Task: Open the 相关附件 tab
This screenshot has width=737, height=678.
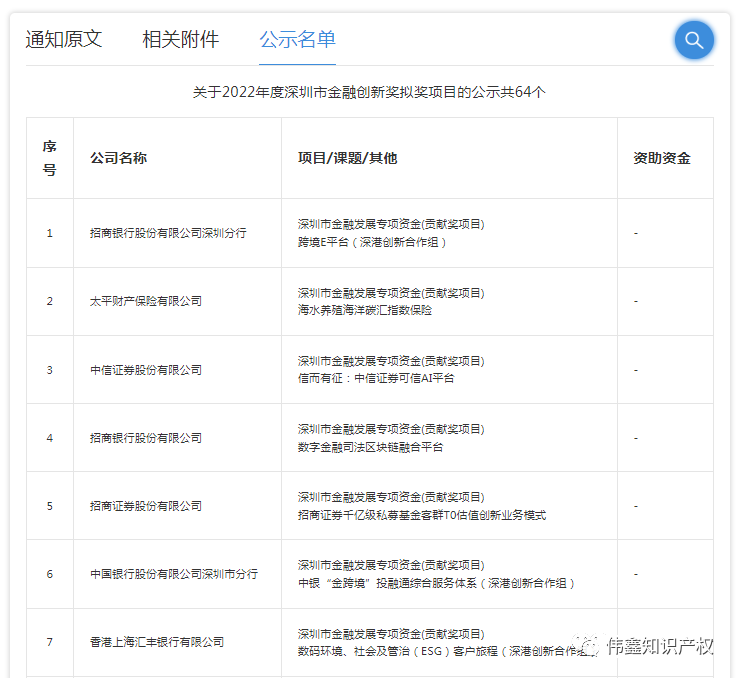Action: (180, 39)
